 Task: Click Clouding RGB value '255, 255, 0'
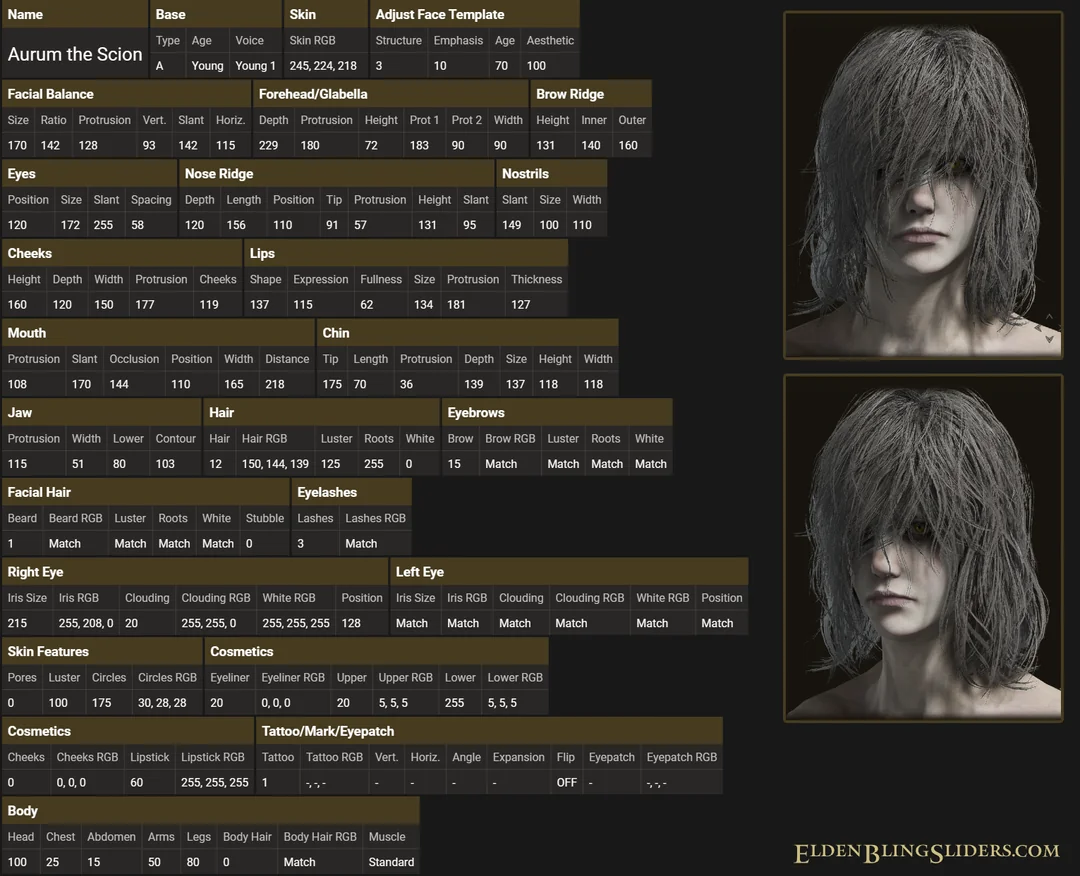[x=209, y=623]
